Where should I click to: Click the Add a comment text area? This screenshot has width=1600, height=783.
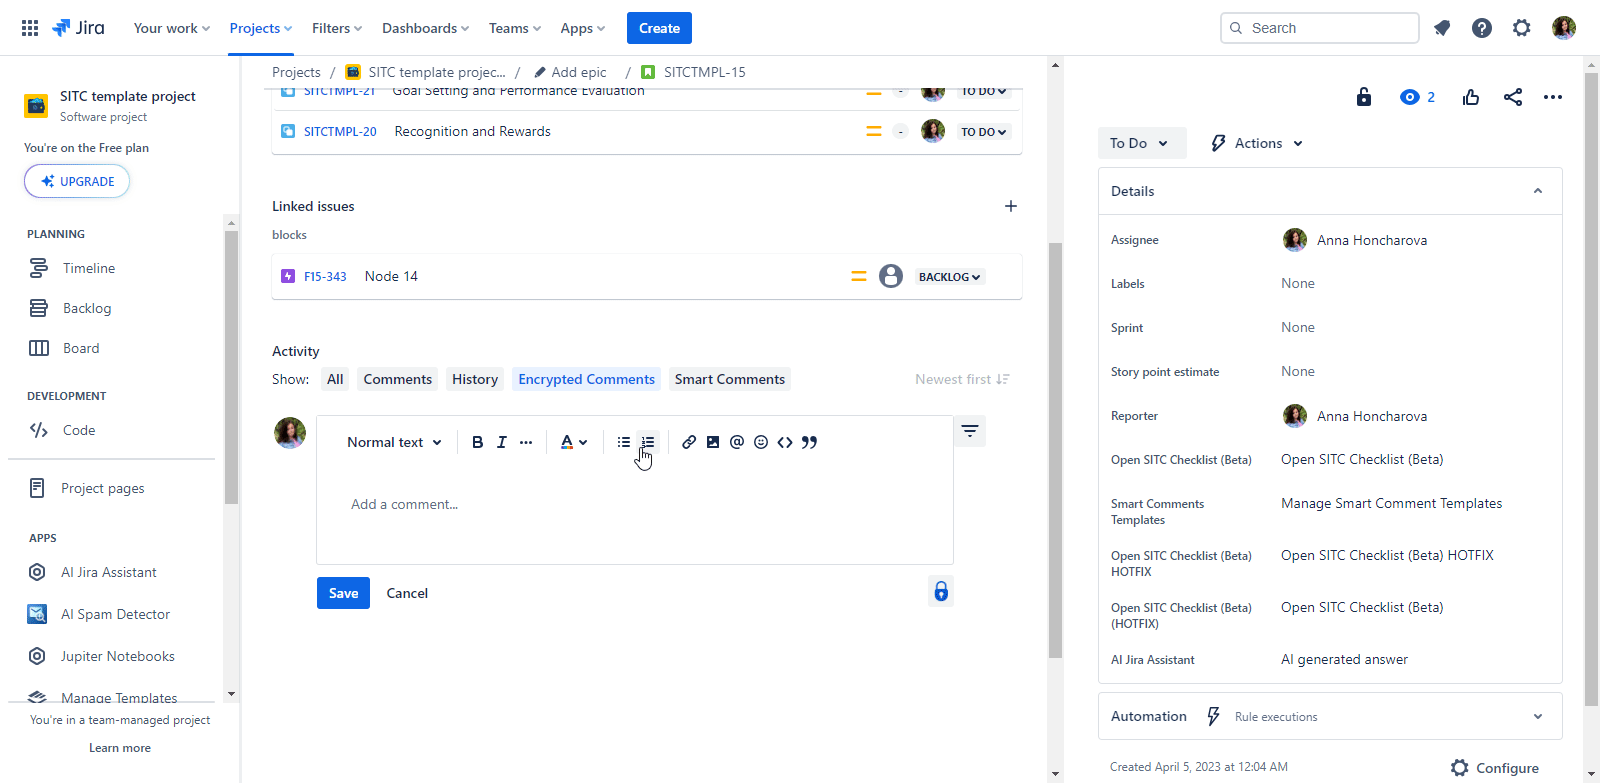click(x=635, y=504)
